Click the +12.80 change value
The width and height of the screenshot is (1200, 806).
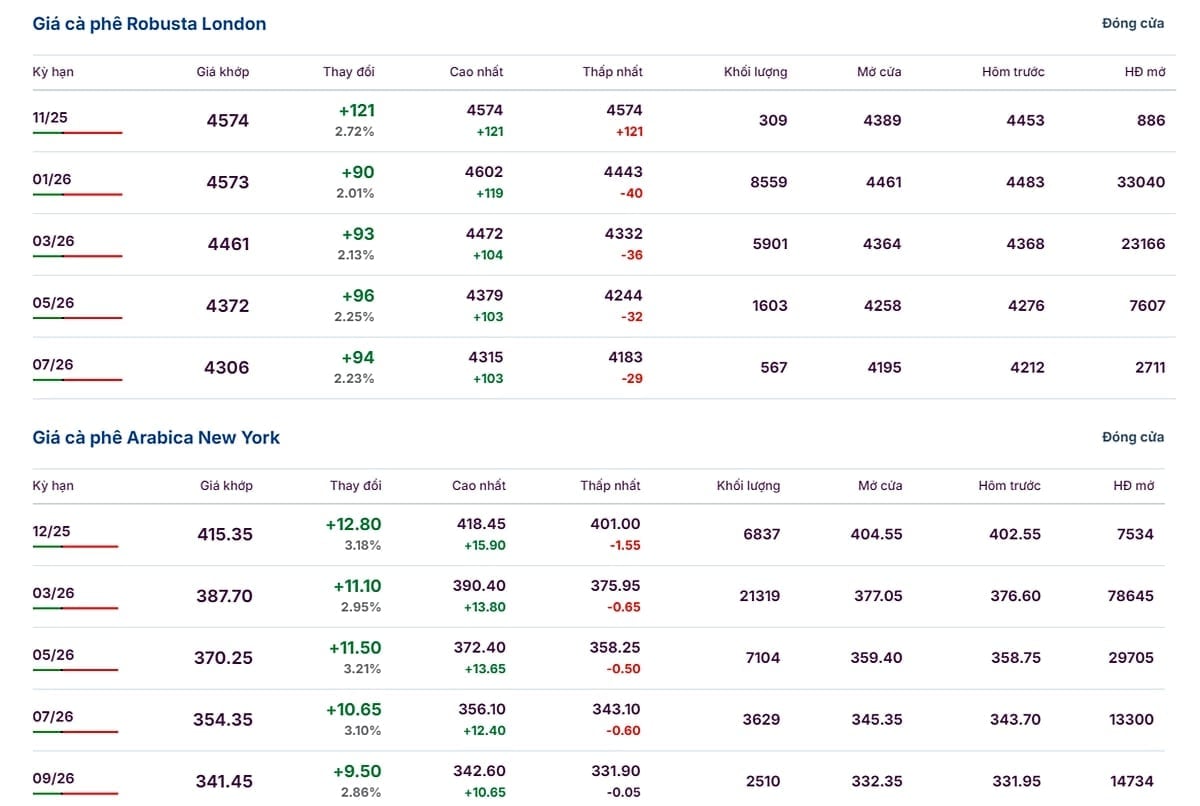coord(353,524)
